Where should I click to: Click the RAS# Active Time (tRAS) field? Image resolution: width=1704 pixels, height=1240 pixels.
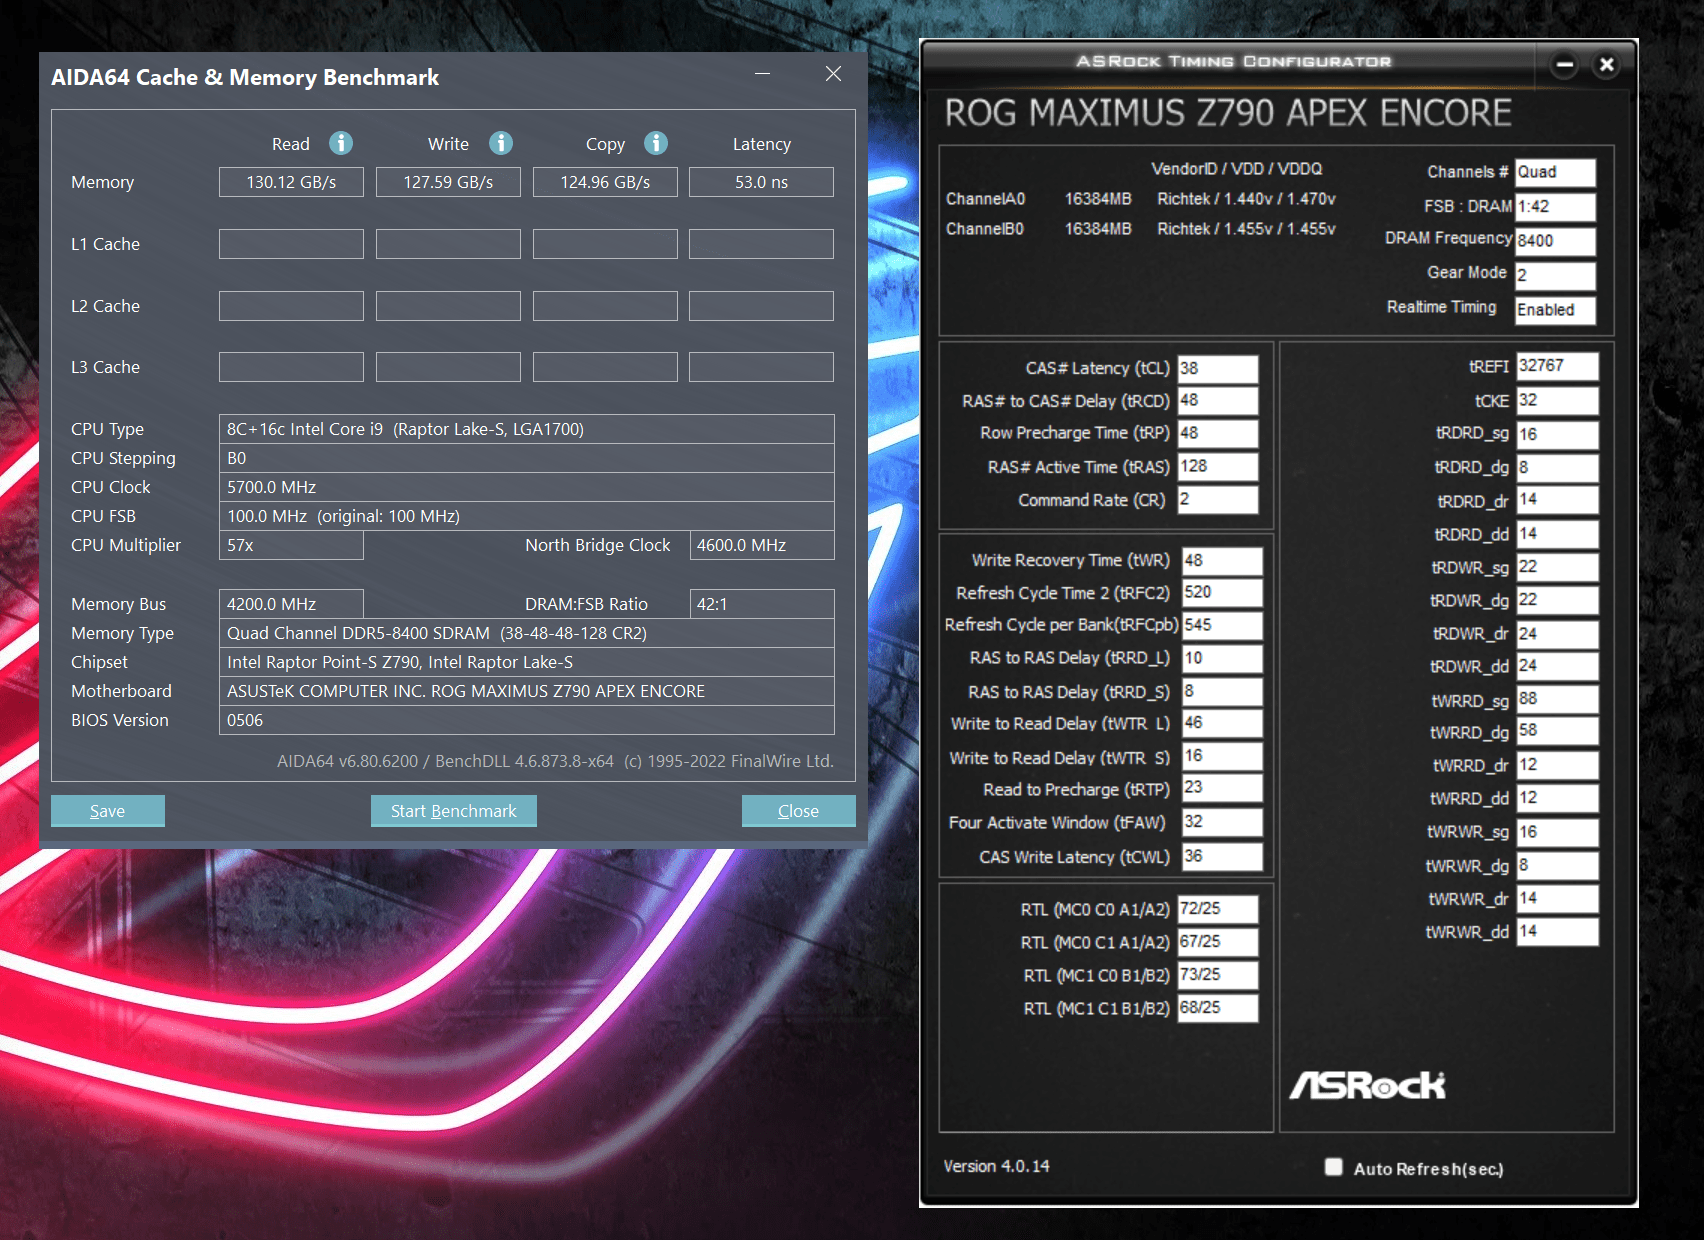[1217, 466]
